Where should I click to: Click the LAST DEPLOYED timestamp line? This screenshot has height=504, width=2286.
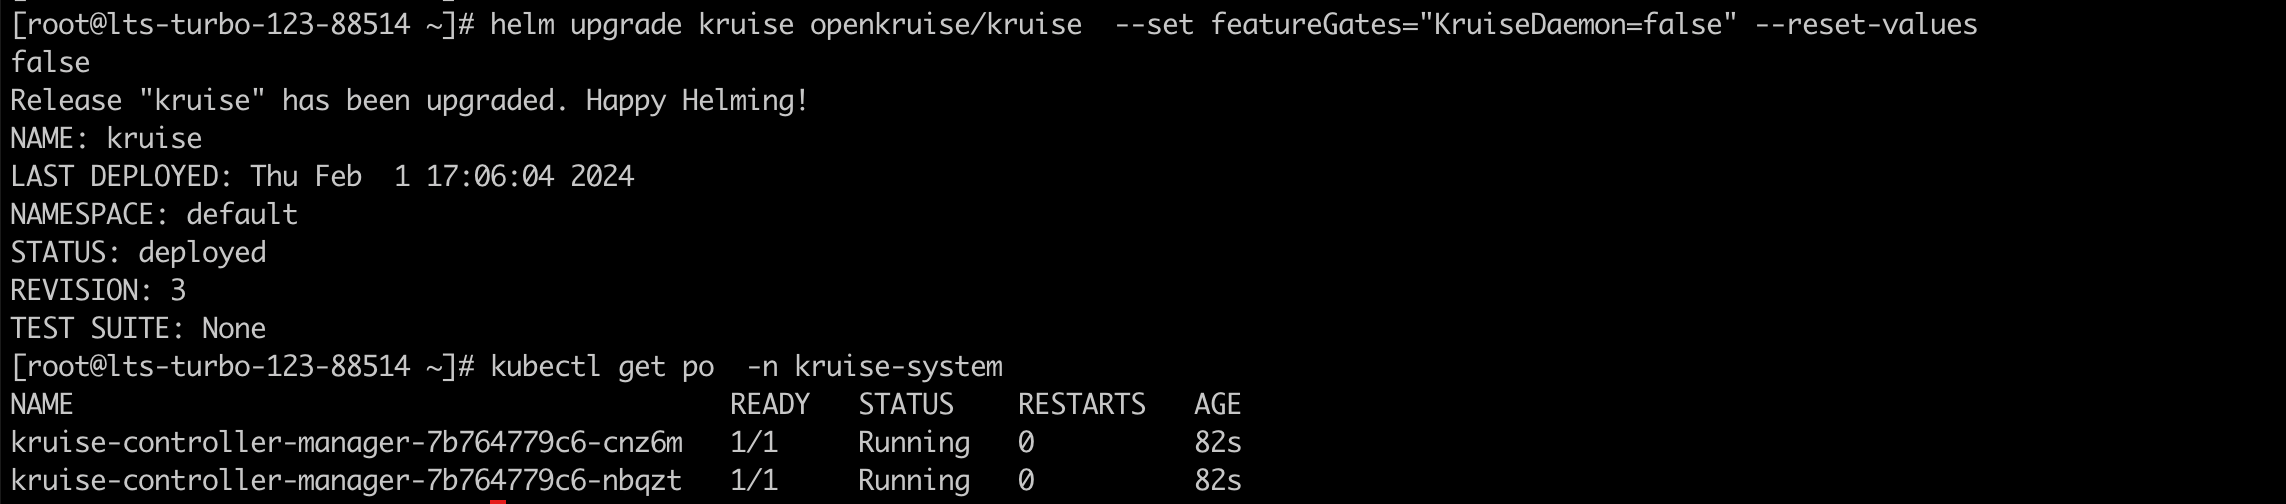322,176
